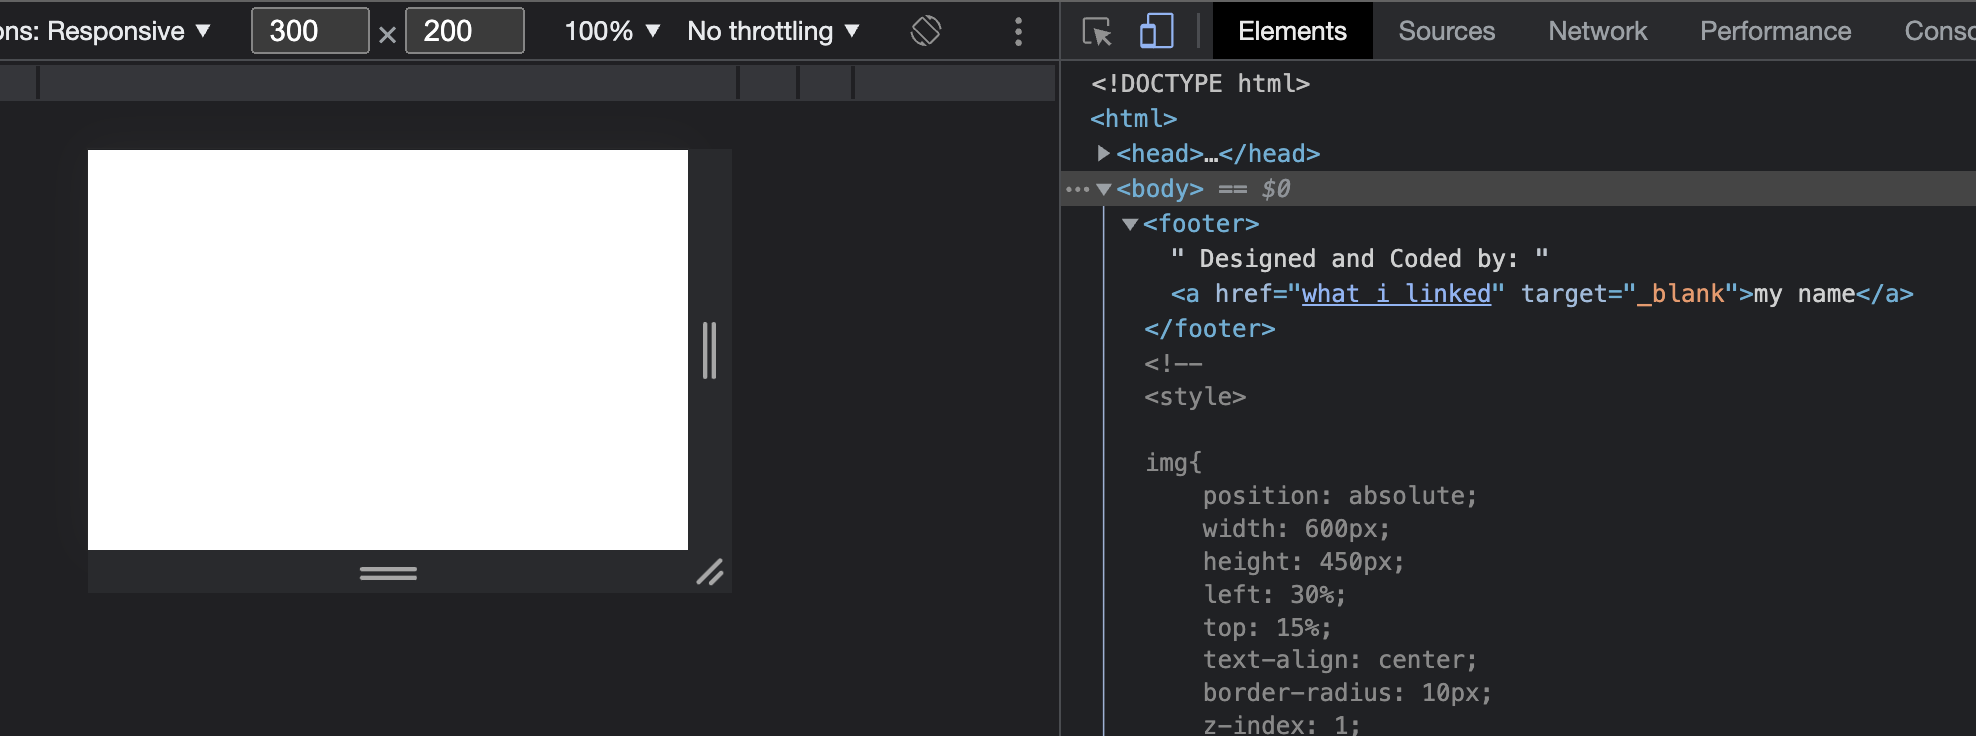
Task: Switch to the Console tab
Action: [1939, 31]
